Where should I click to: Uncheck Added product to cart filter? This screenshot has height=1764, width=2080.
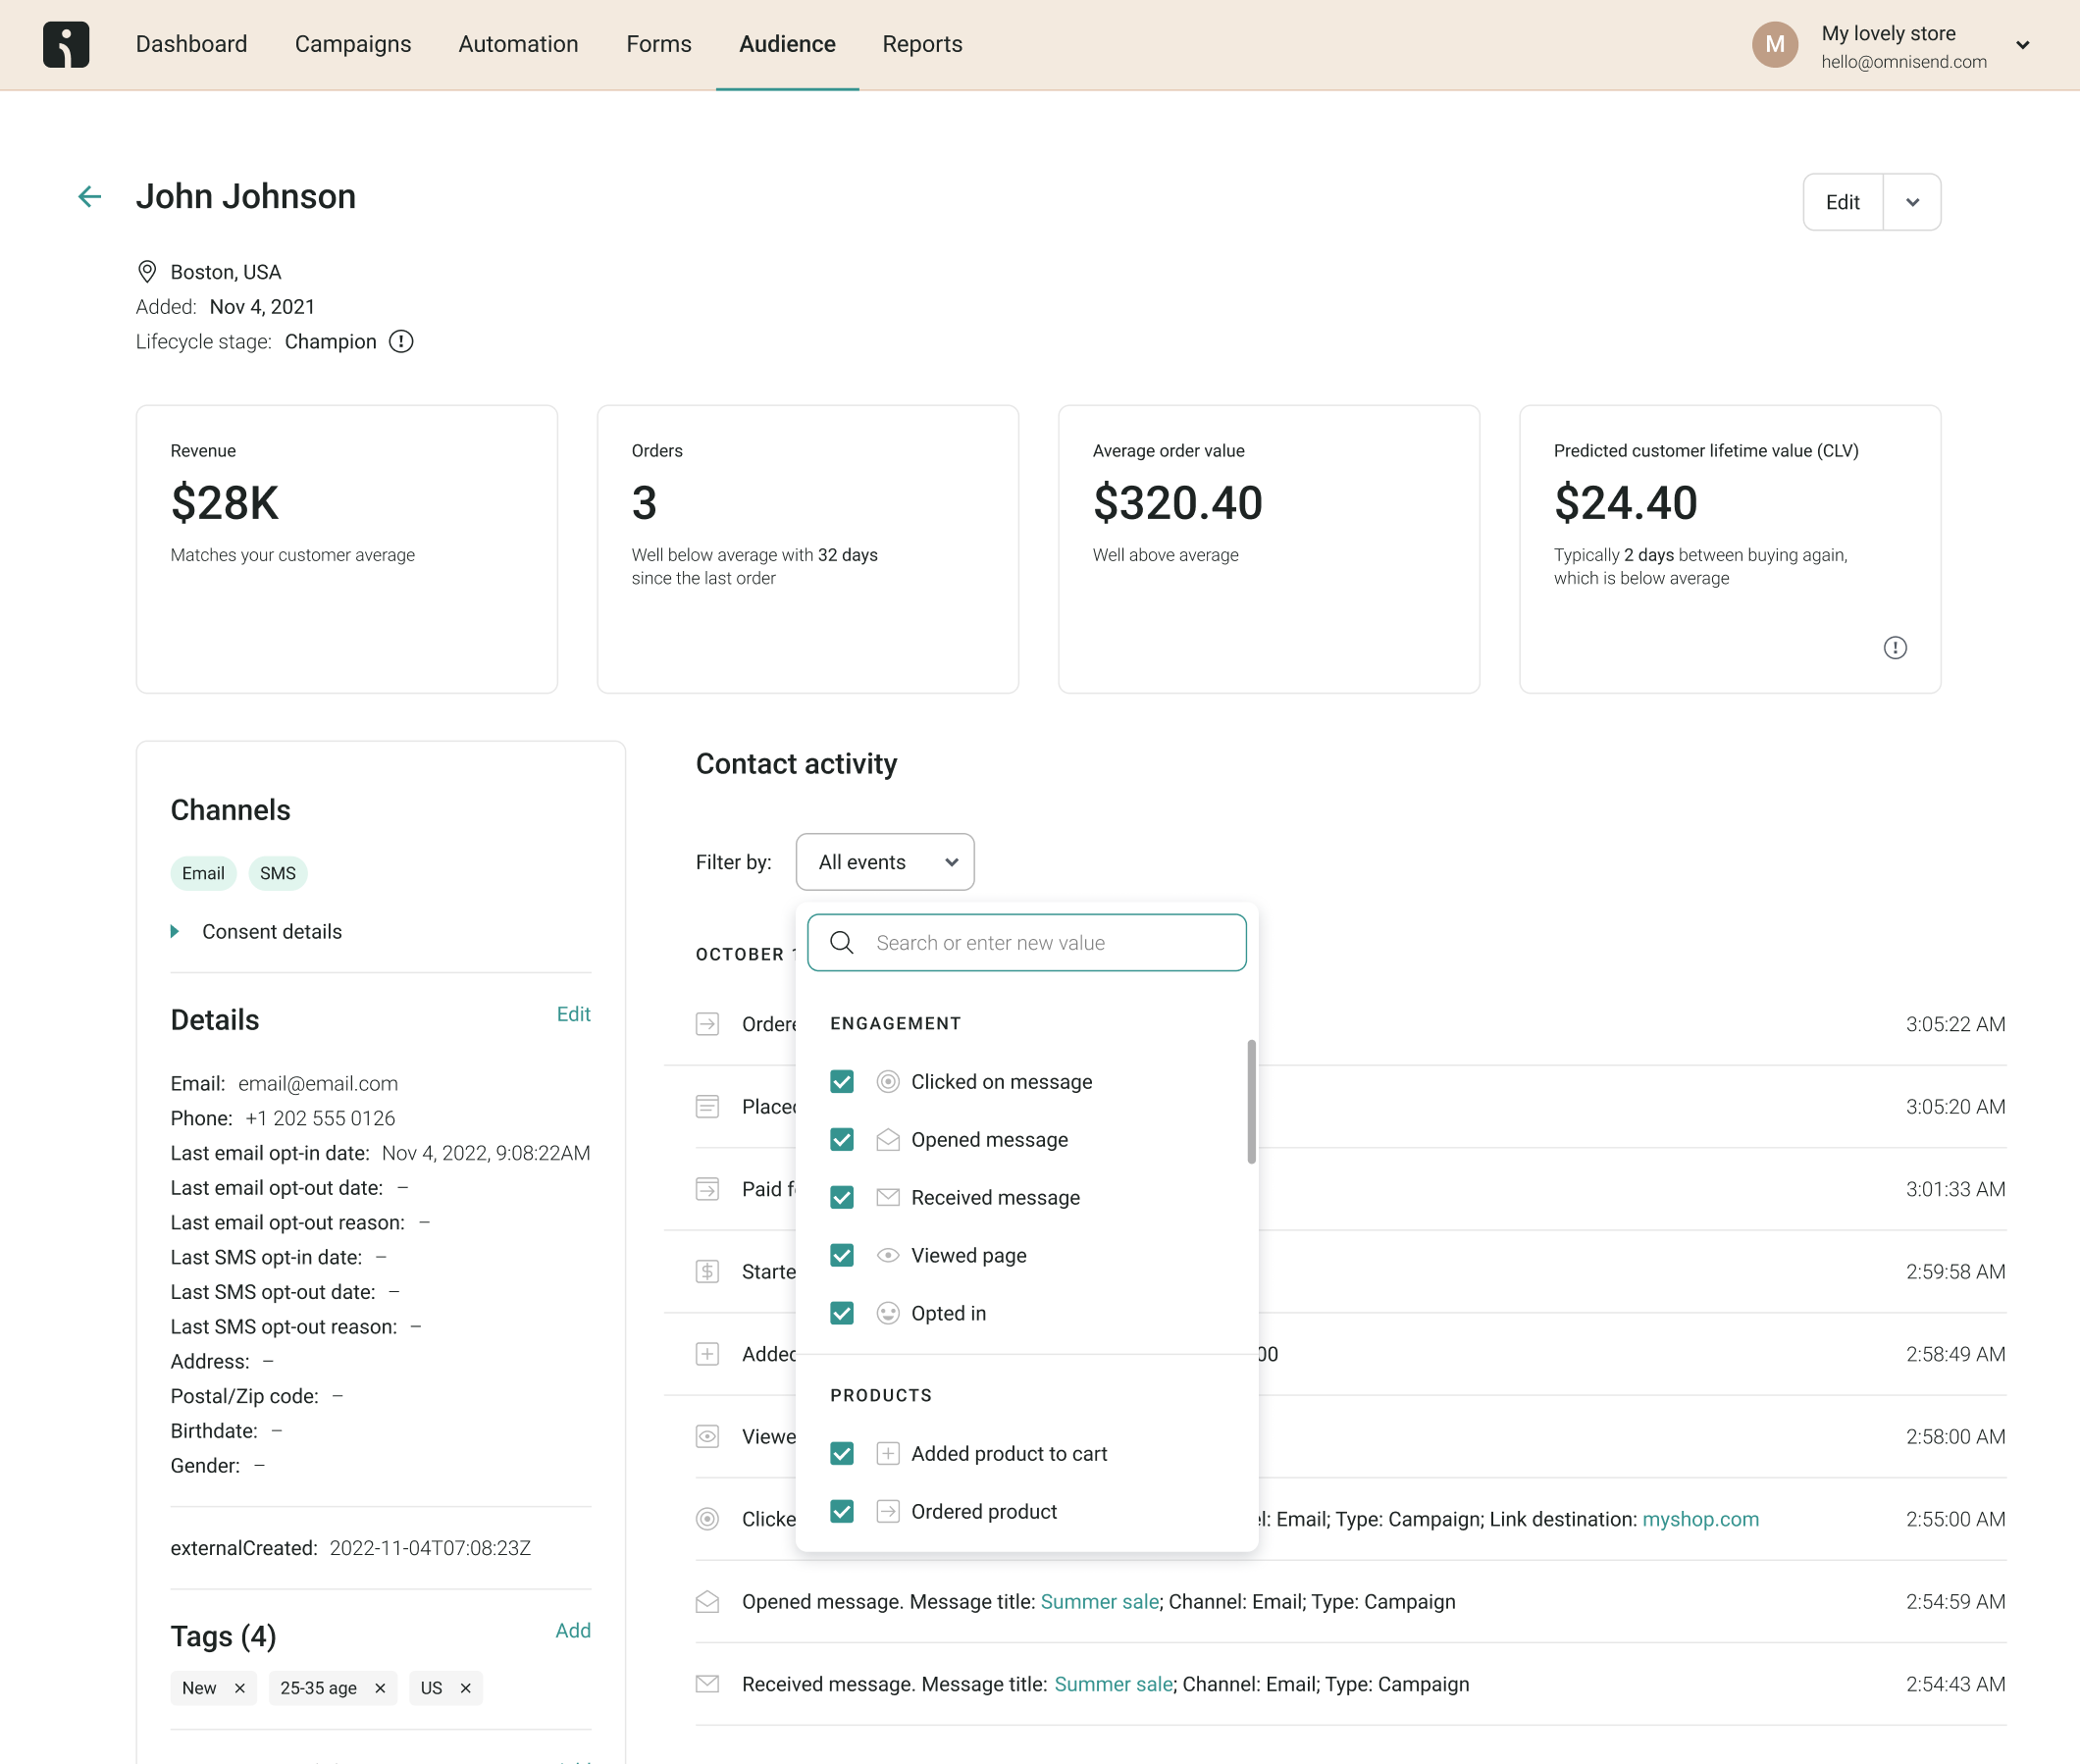click(842, 1454)
